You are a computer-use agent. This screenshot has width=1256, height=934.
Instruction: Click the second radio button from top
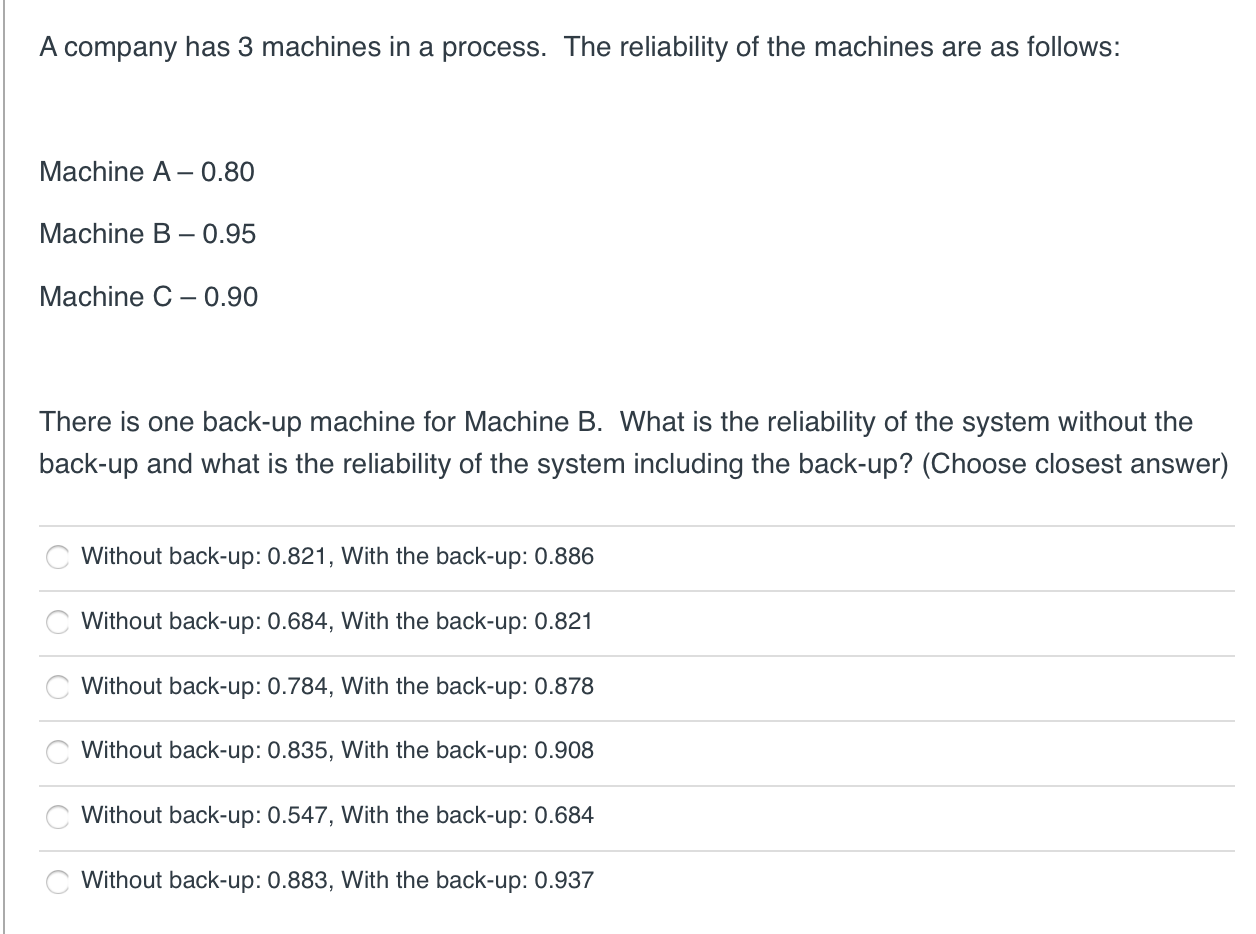pos(58,622)
